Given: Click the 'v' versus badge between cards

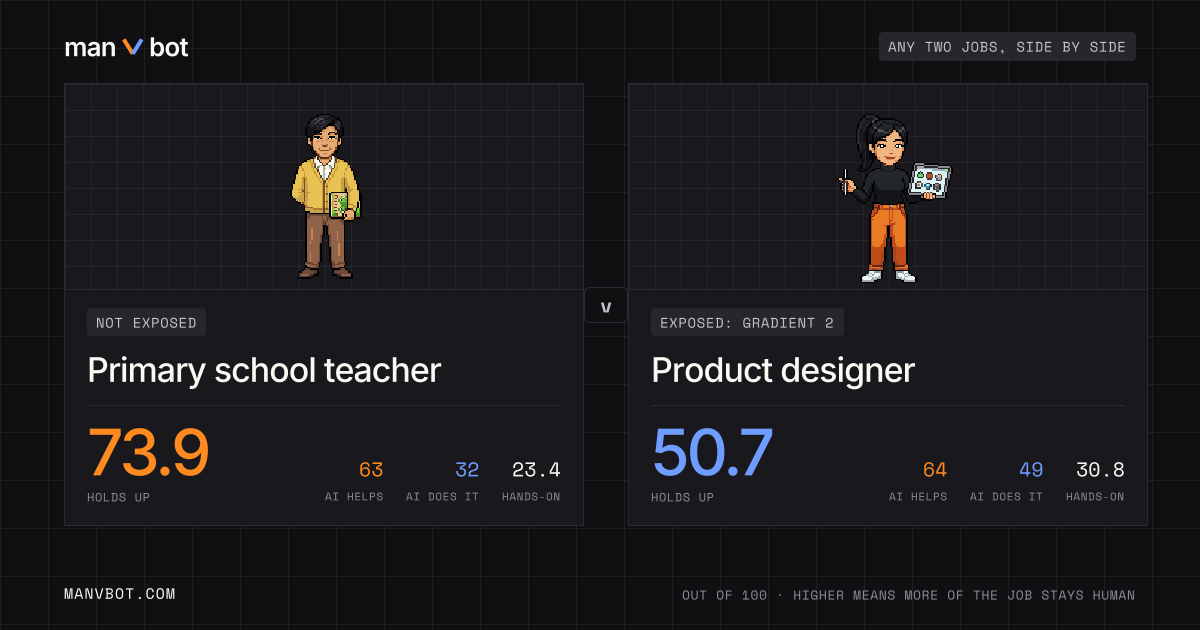Looking at the screenshot, I should [605, 306].
